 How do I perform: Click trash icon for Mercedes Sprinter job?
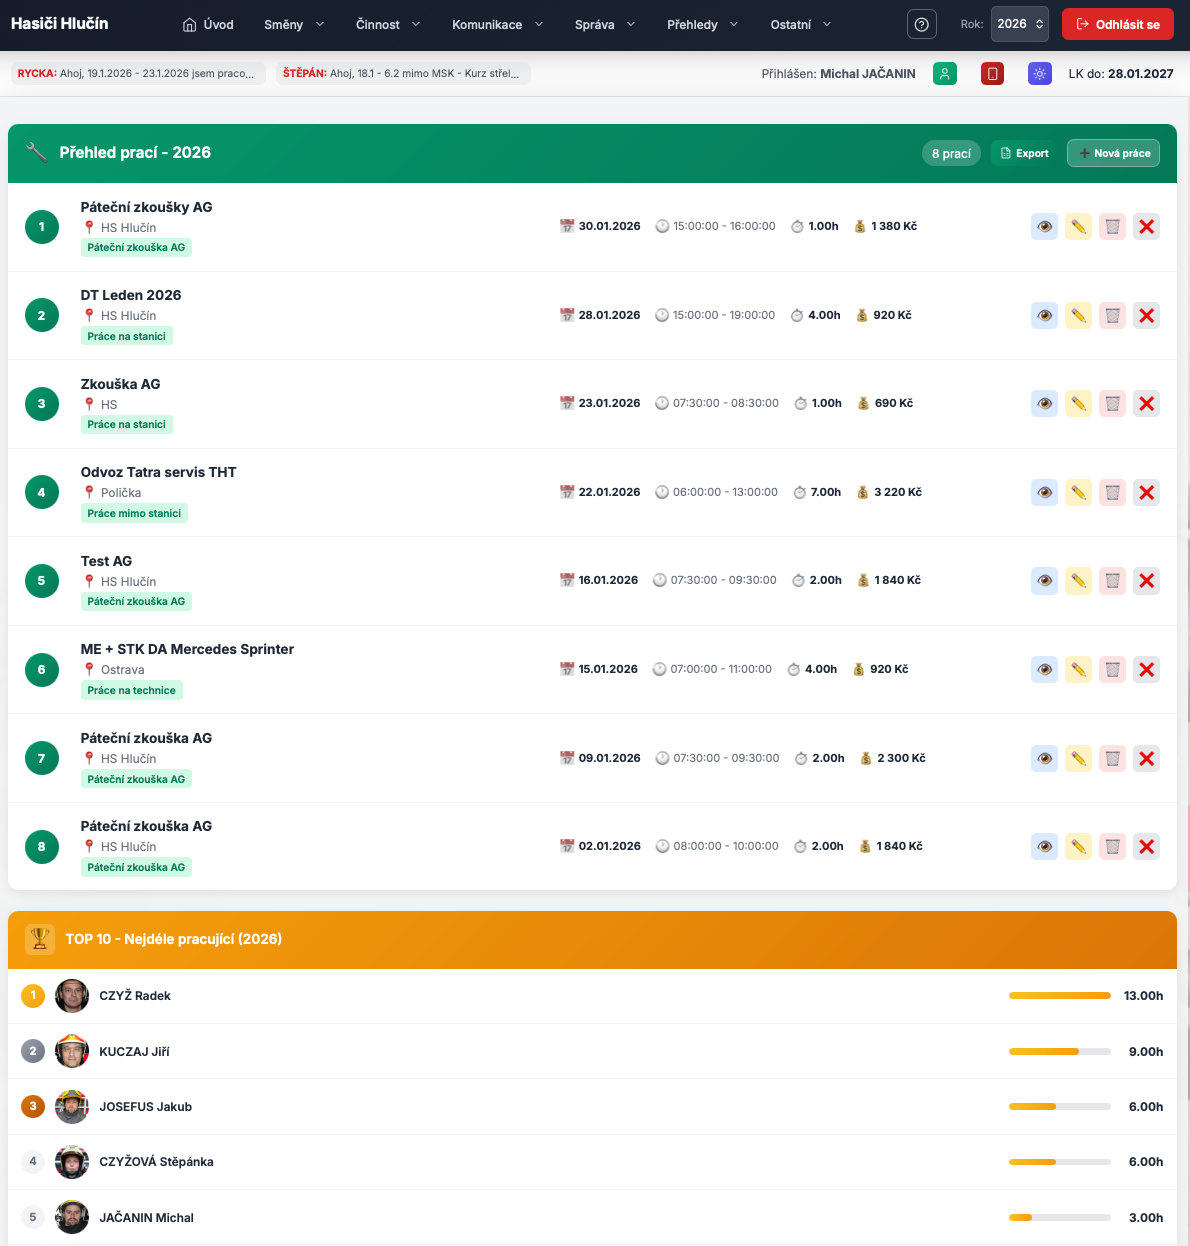pos(1112,669)
